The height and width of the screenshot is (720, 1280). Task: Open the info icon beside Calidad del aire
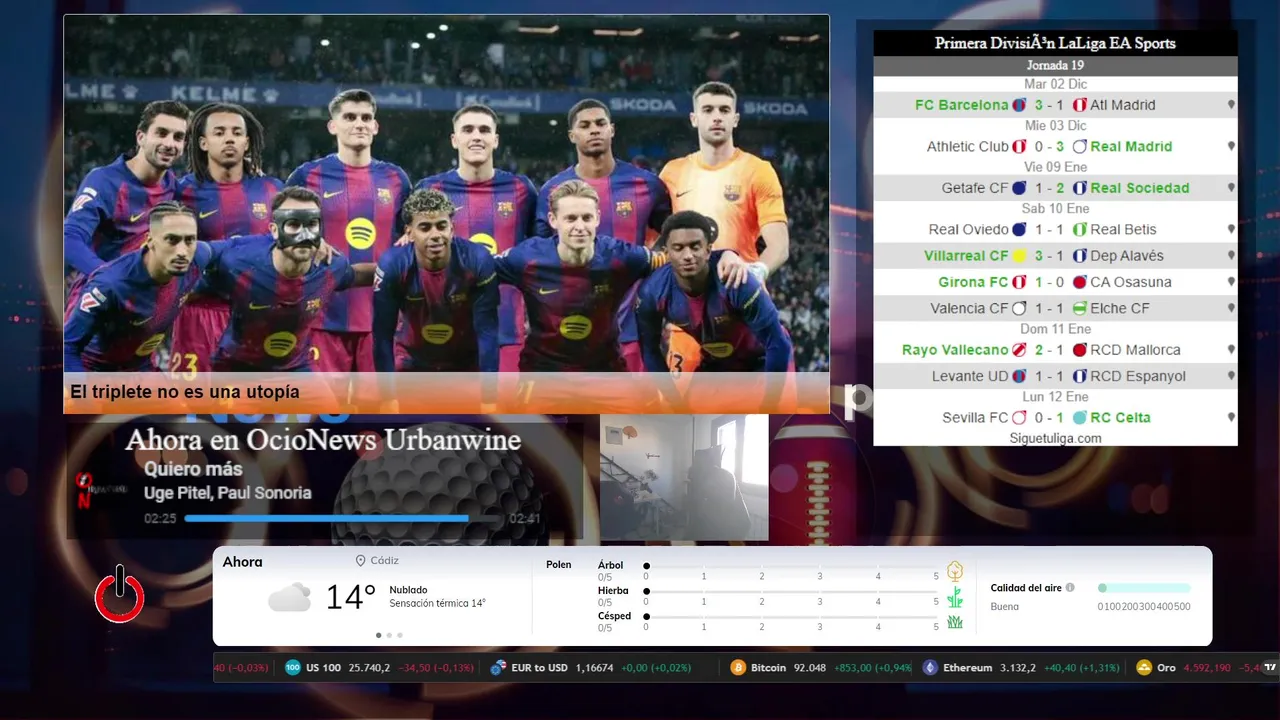[x=1070, y=588]
